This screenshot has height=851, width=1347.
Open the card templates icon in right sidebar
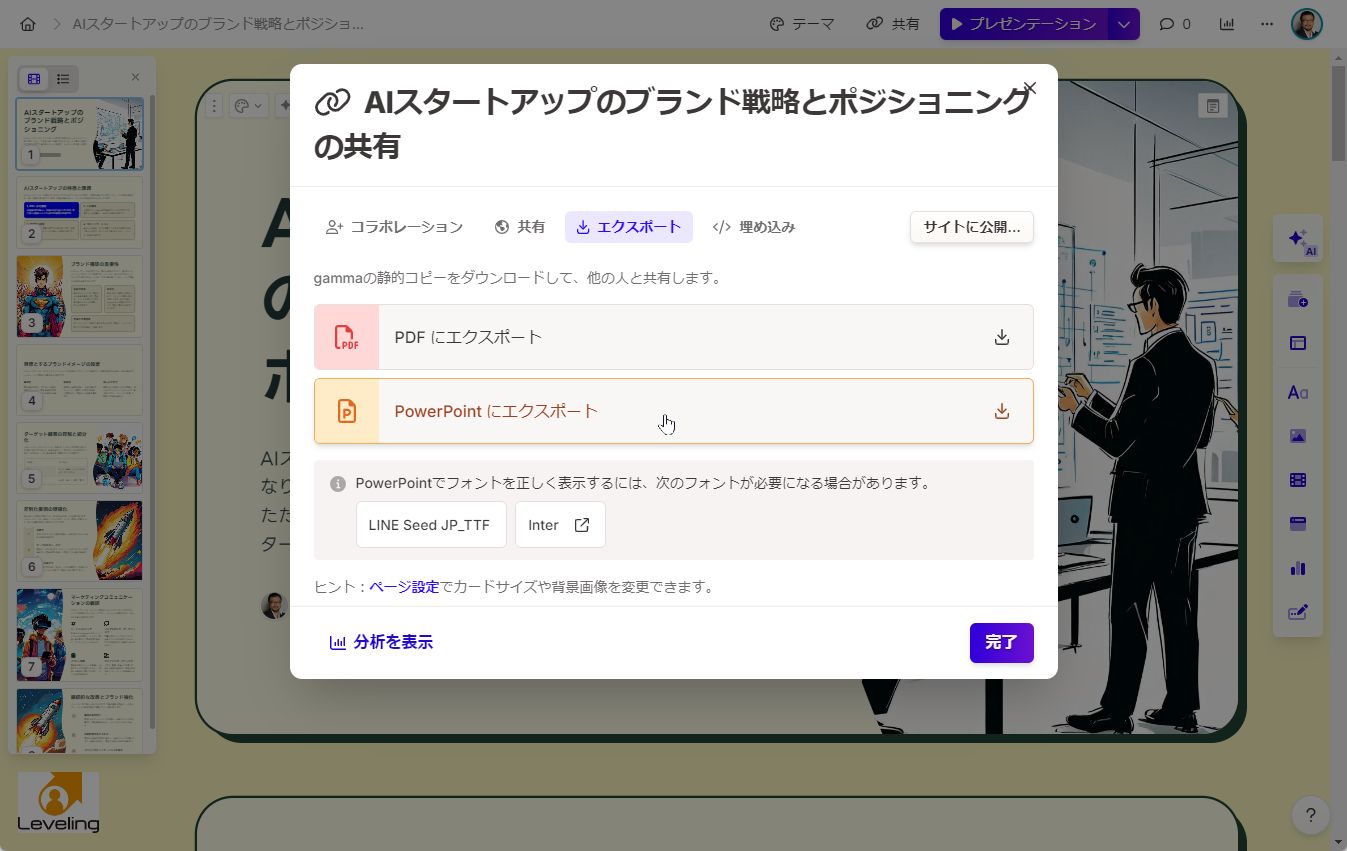tap(1297, 342)
